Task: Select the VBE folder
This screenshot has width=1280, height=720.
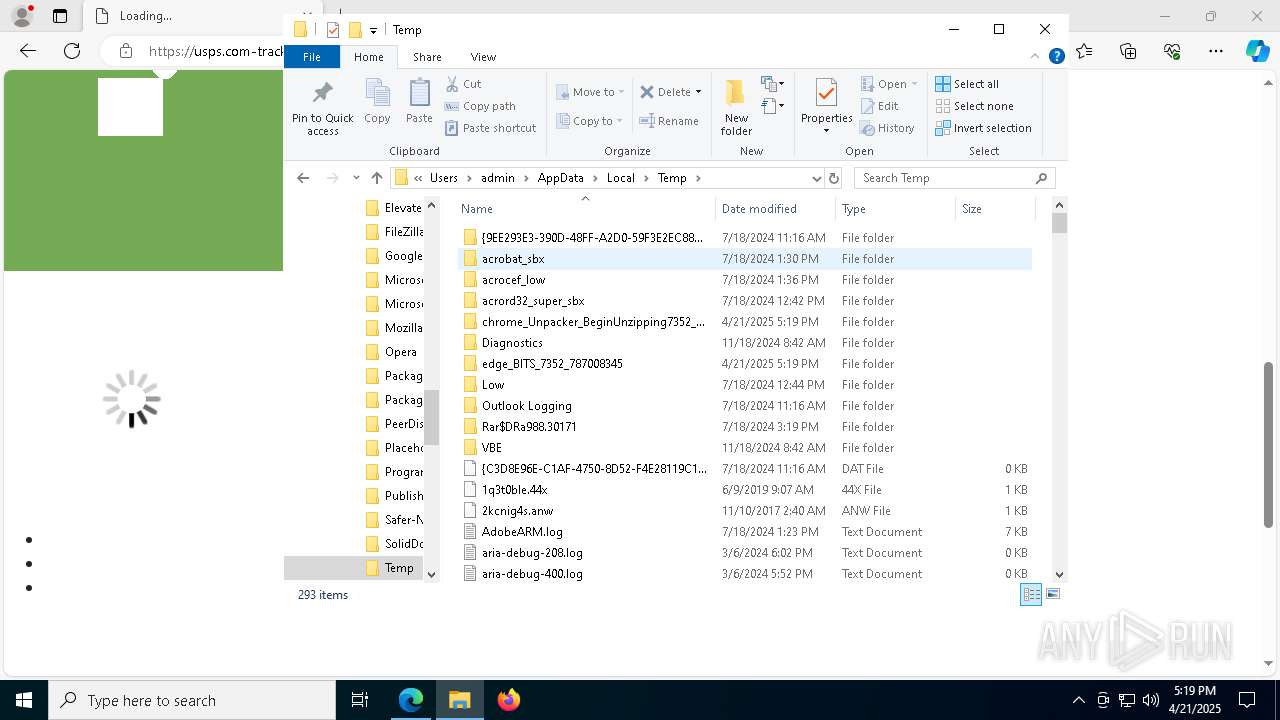Action: pyautogui.click(x=745, y=448)
